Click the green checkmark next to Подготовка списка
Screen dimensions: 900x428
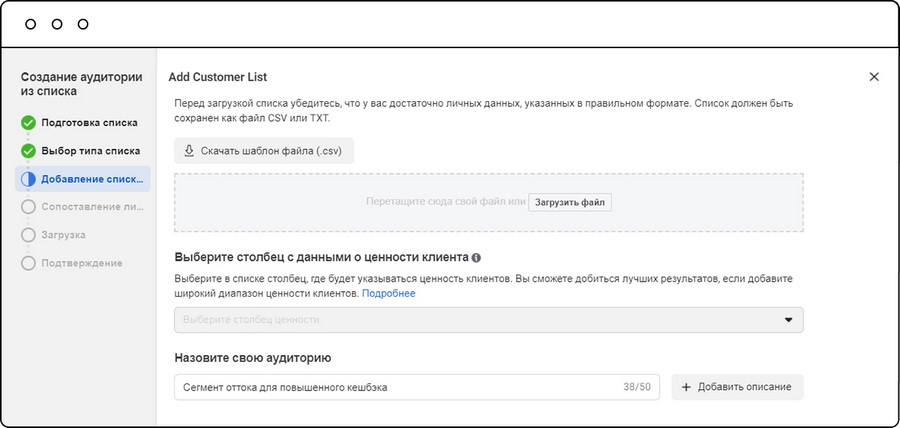click(28, 123)
